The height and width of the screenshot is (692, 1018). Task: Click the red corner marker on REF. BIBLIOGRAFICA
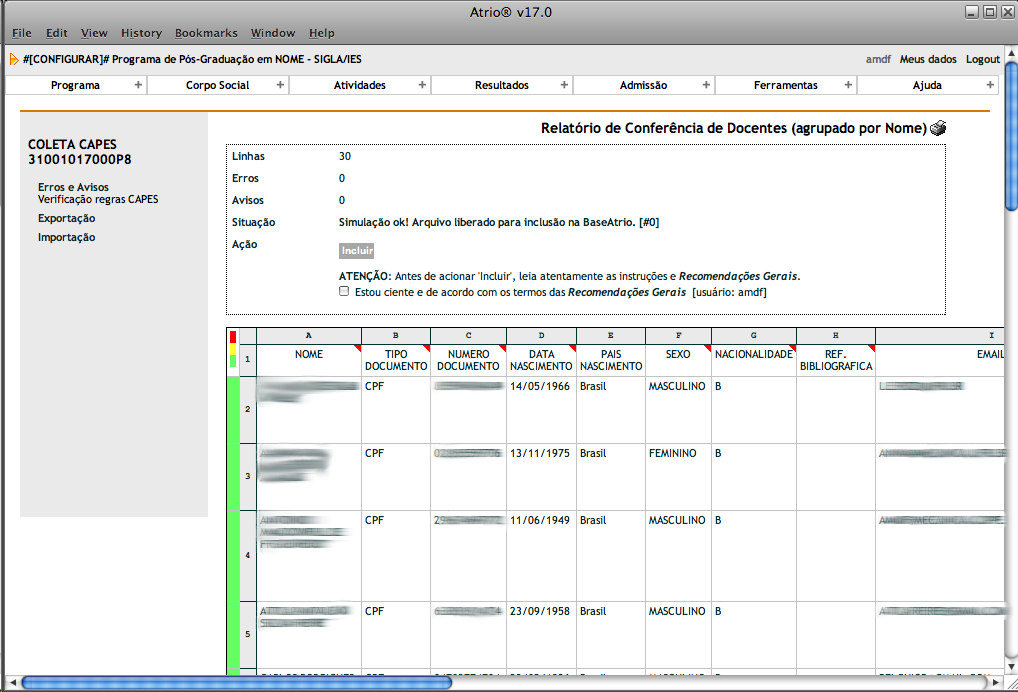click(870, 348)
